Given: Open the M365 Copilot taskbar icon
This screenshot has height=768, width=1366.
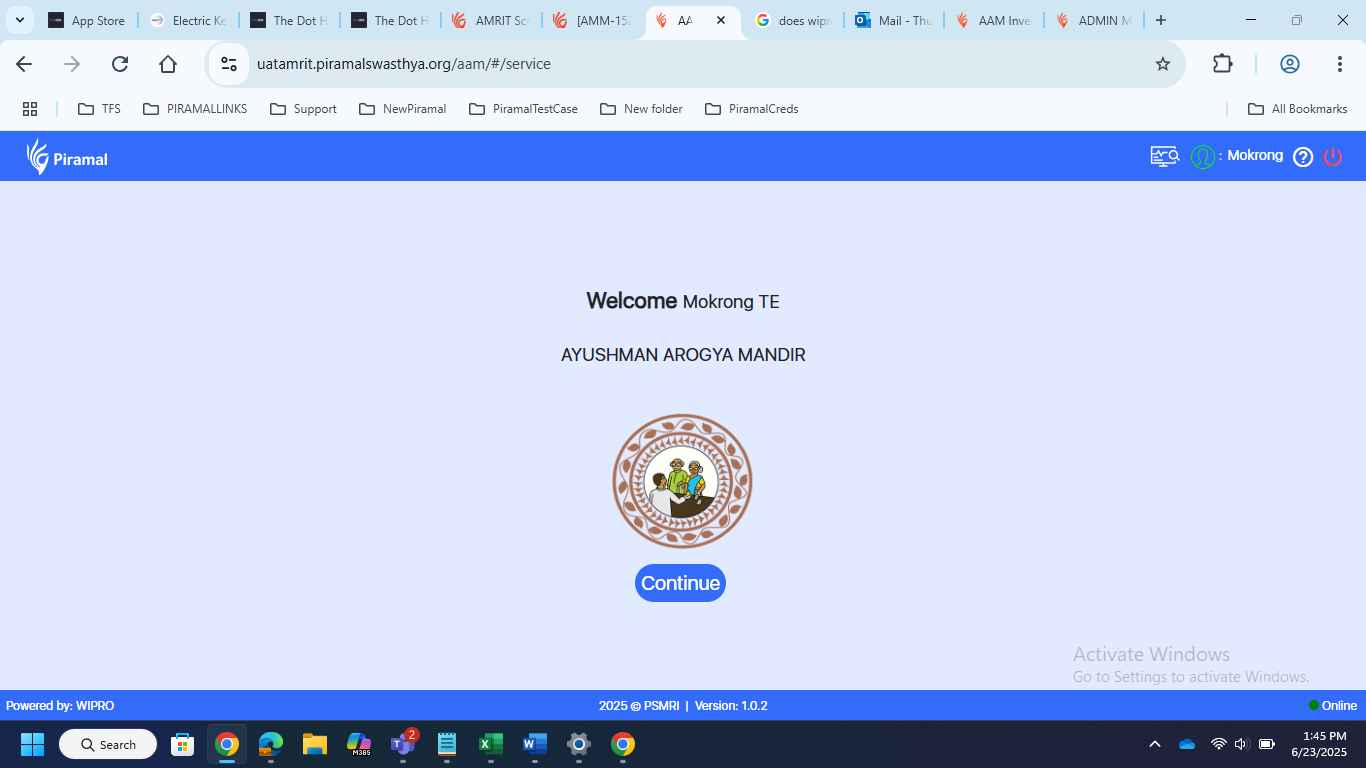Looking at the screenshot, I should point(359,744).
